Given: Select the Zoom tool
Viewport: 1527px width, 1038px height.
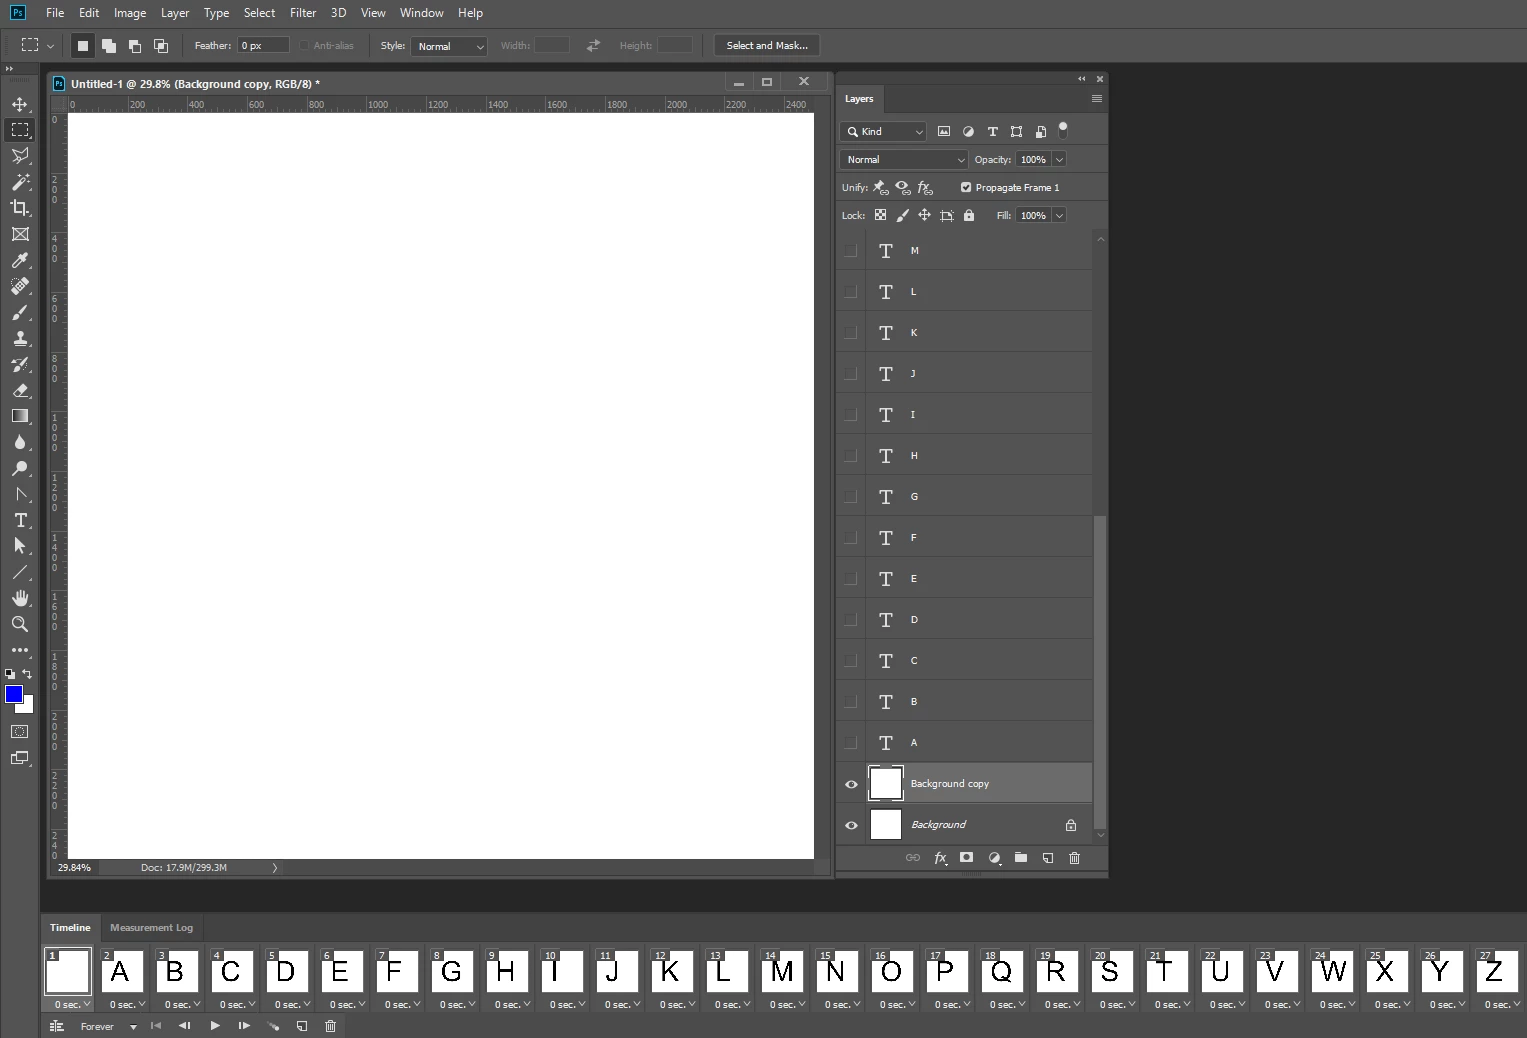Looking at the screenshot, I should 20,624.
